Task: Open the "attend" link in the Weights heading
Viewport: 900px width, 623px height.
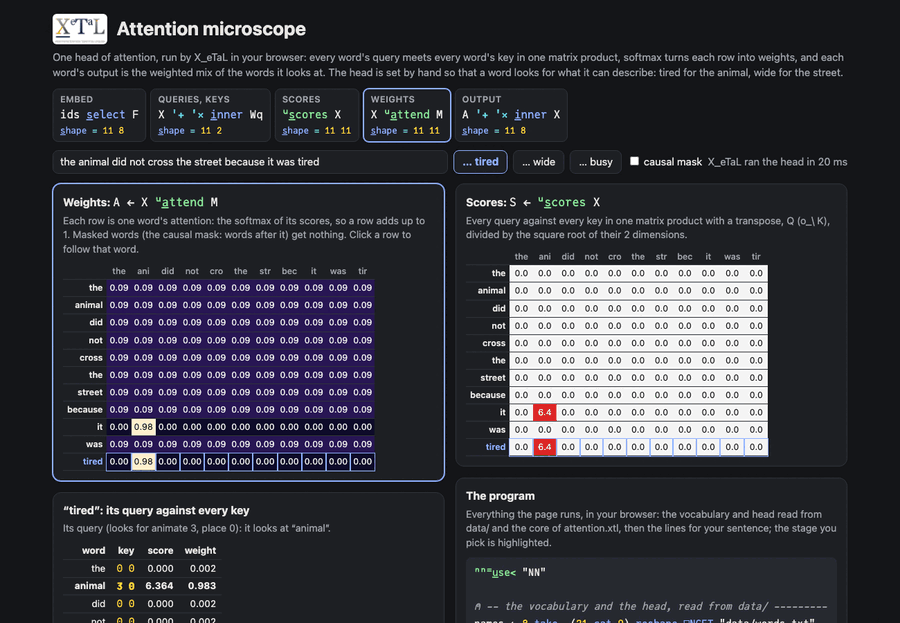Action: coord(181,202)
